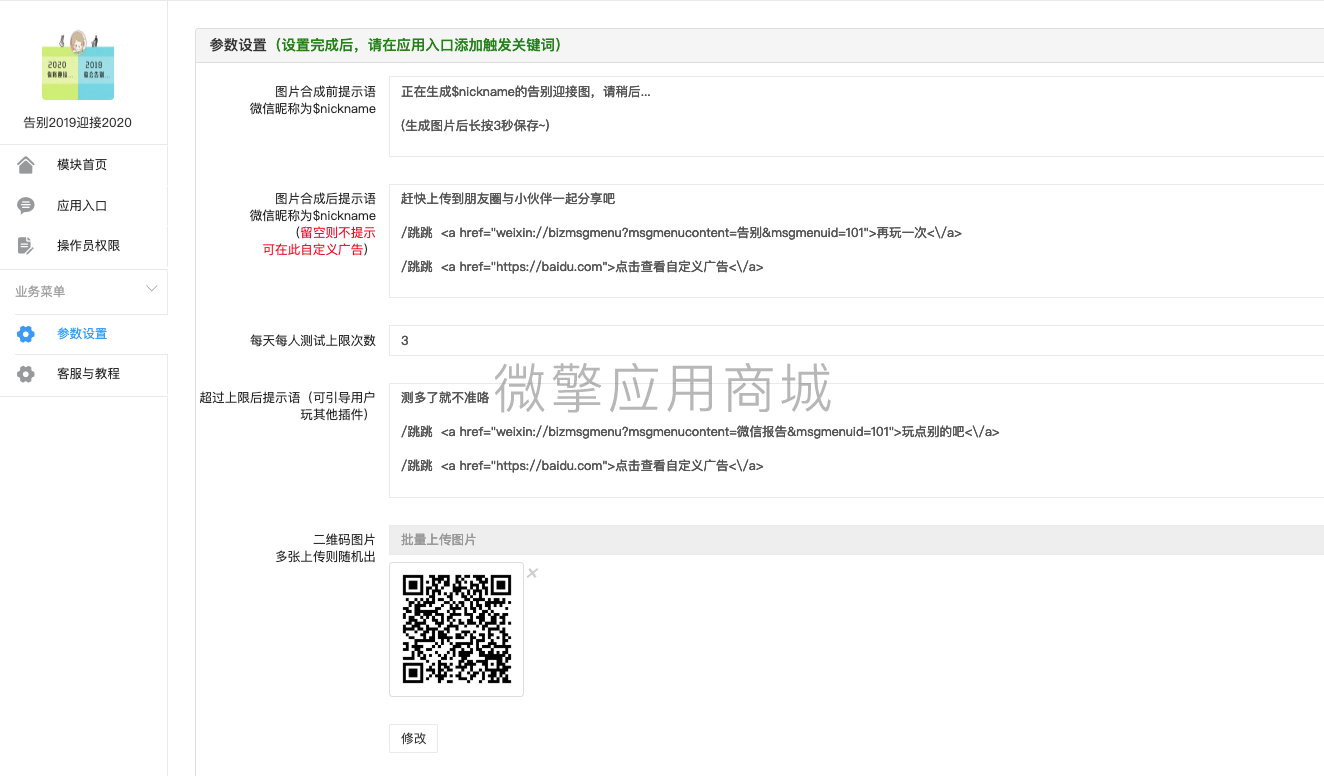Viewport: 1324px width, 776px height.
Task: Click the 批量上传图片 upload field
Action: 856,540
